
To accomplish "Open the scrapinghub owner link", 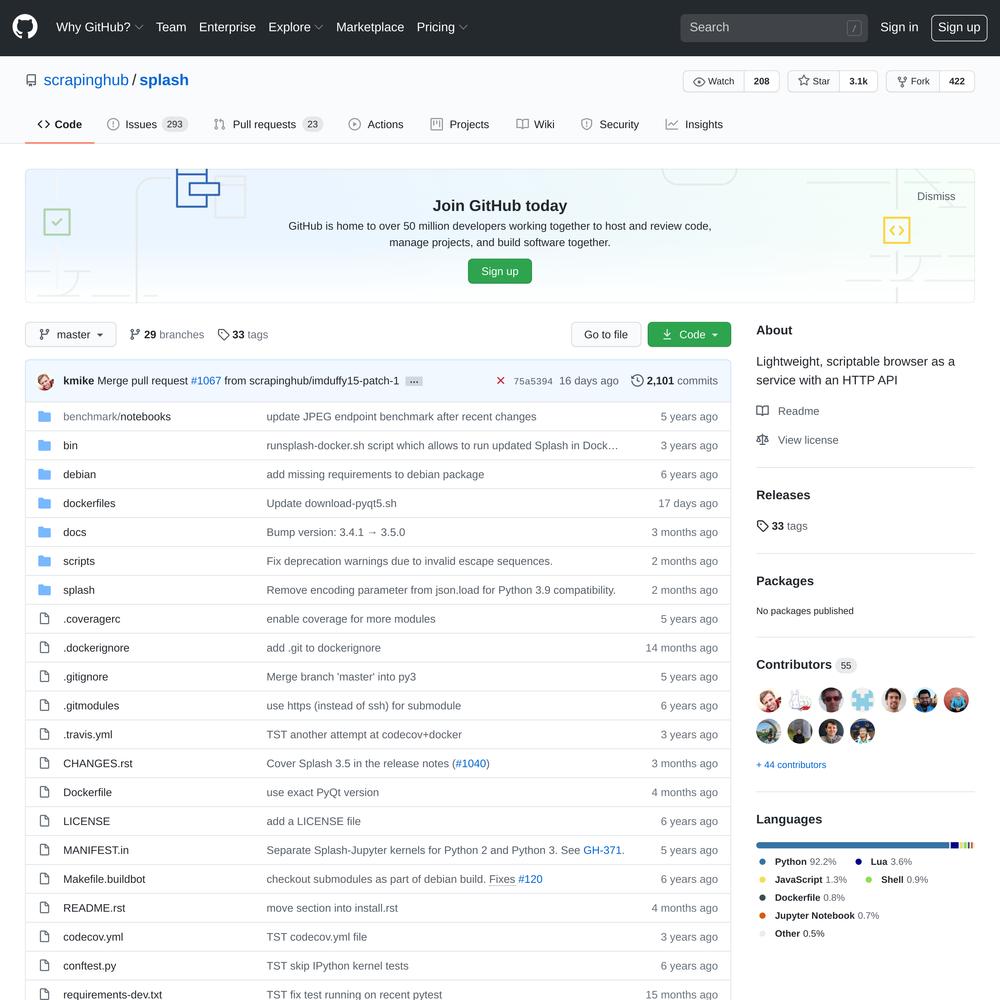I will point(86,80).
